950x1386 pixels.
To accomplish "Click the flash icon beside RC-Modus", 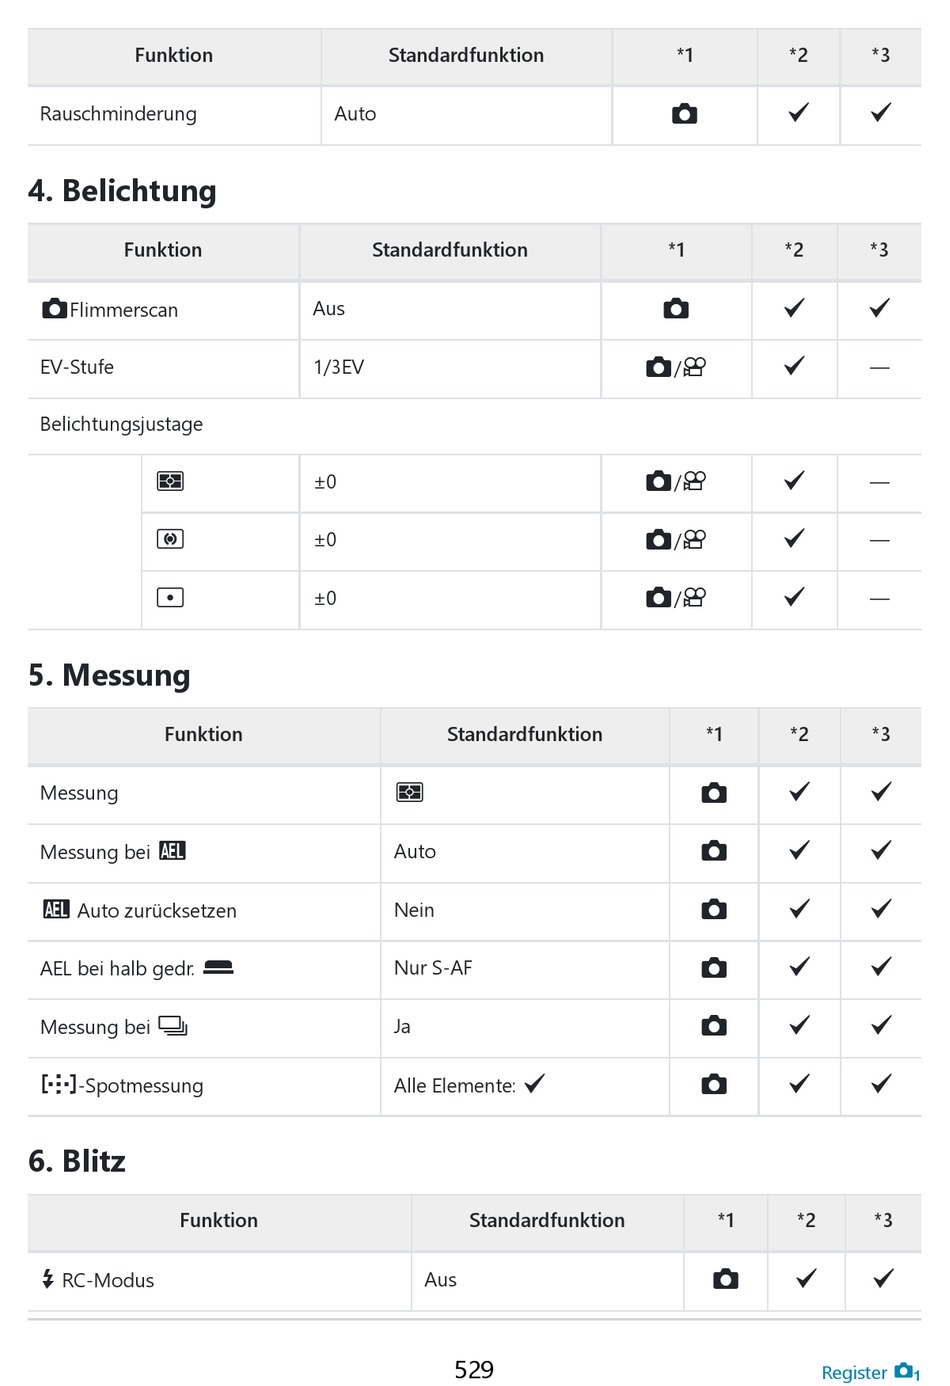I will tap(47, 1279).
